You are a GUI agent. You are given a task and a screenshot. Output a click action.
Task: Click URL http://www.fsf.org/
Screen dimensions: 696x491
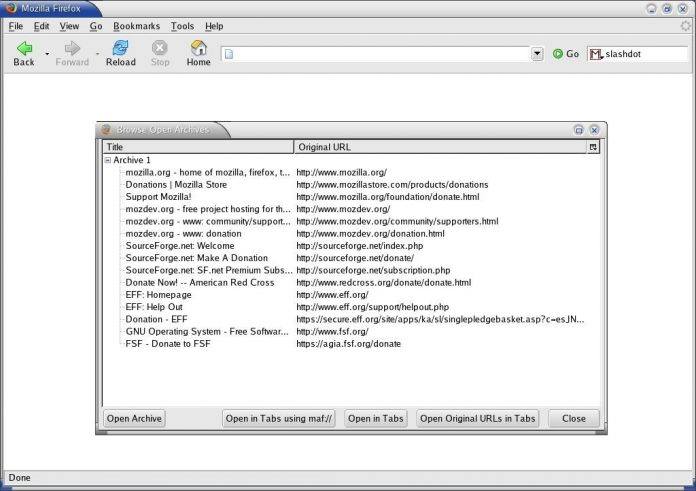pos(332,332)
